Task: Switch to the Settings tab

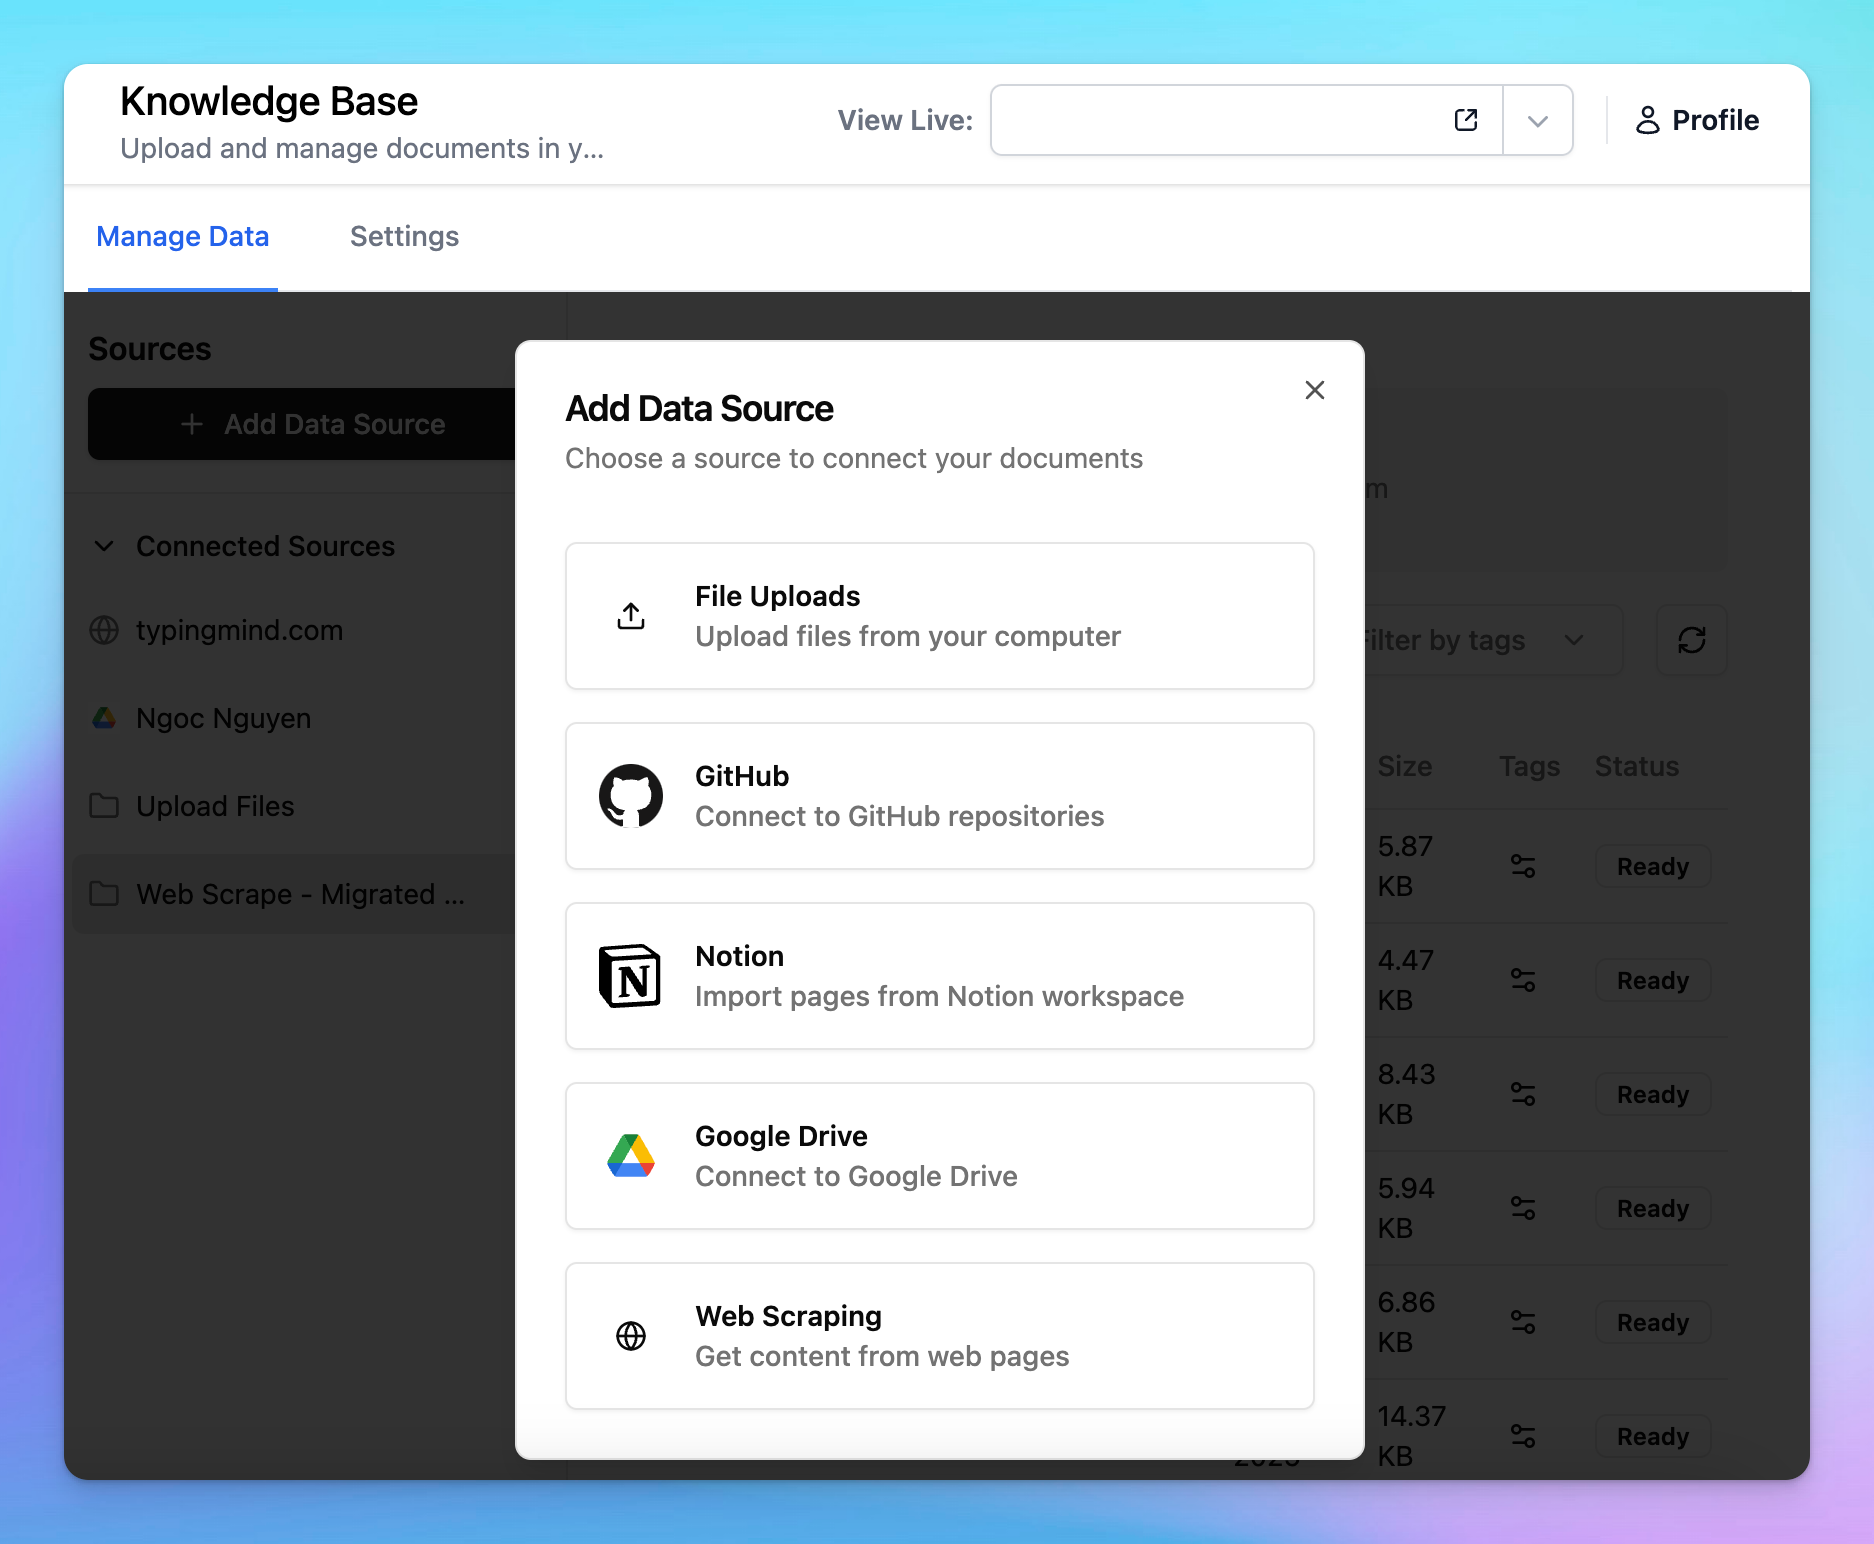Action: [x=404, y=237]
